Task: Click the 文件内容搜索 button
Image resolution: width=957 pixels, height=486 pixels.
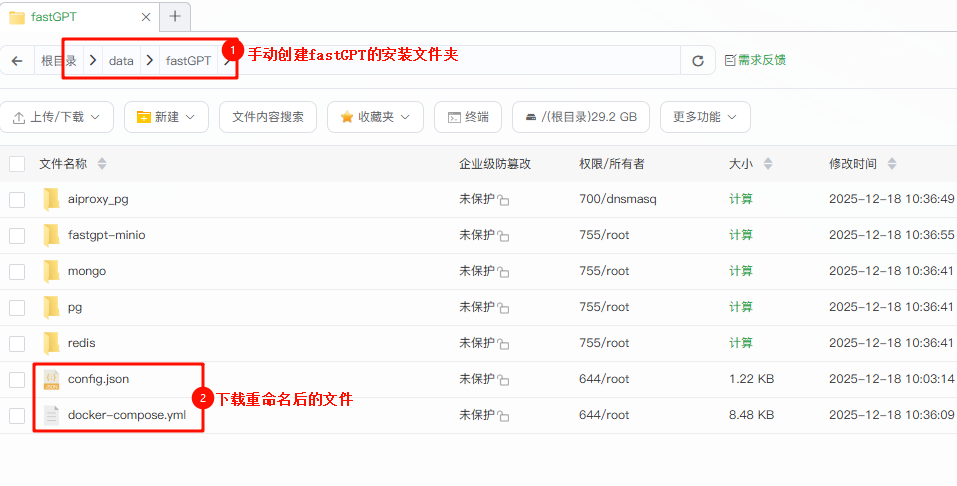Action: coord(267,117)
